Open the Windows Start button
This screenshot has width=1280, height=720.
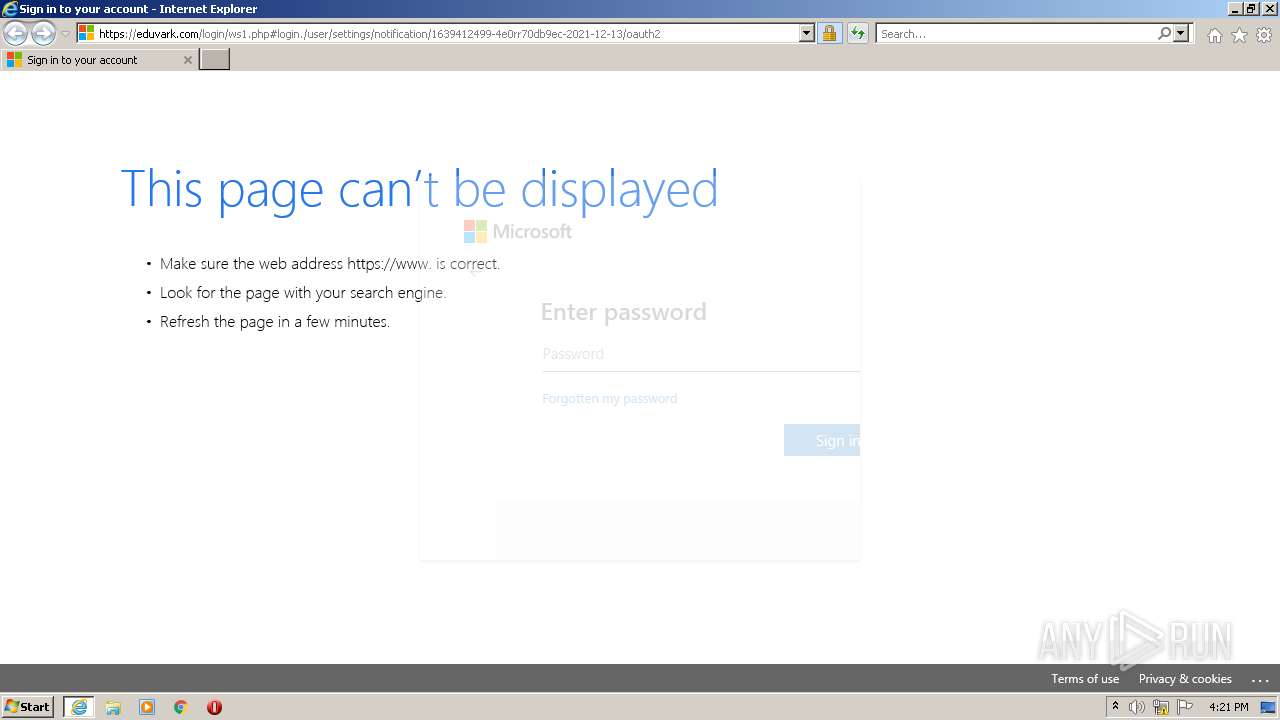point(28,706)
